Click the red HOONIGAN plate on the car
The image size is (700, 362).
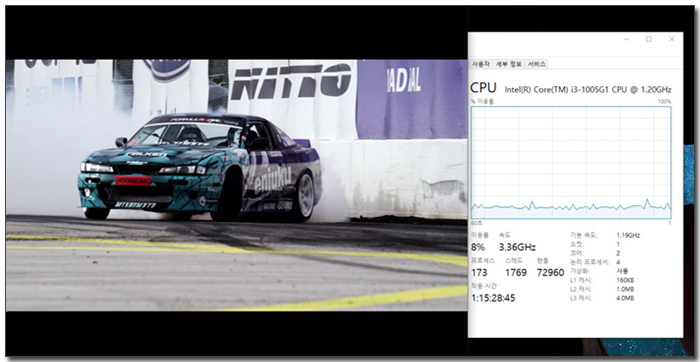pos(133,180)
